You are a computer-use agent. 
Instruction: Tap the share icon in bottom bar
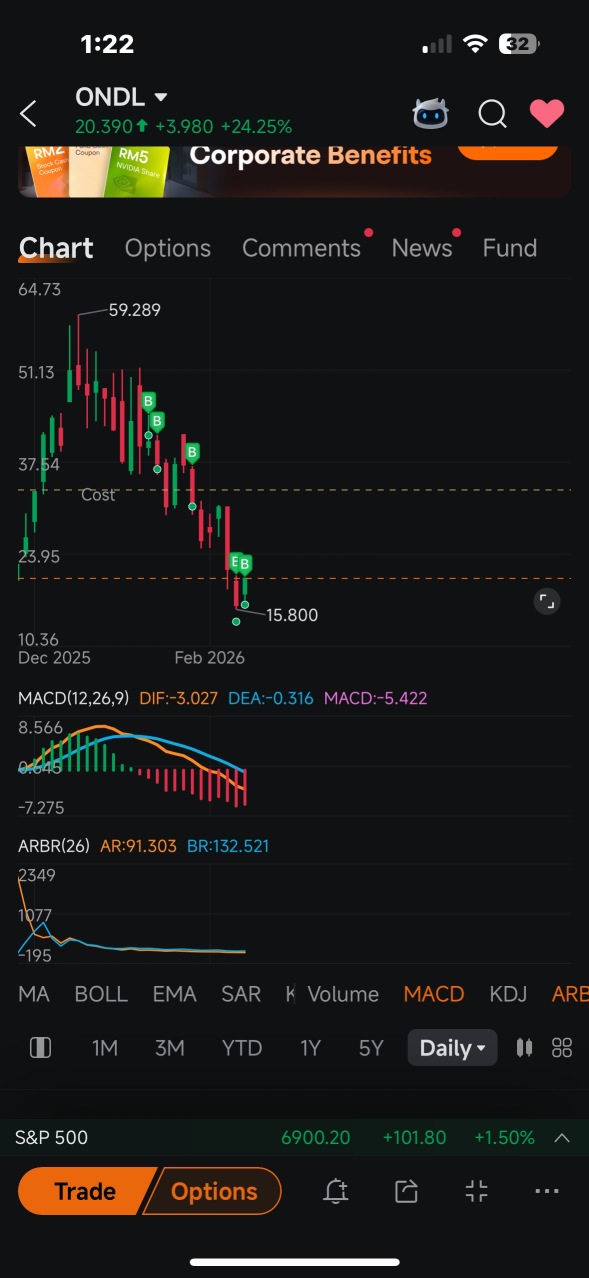[x=406, y=1191]
